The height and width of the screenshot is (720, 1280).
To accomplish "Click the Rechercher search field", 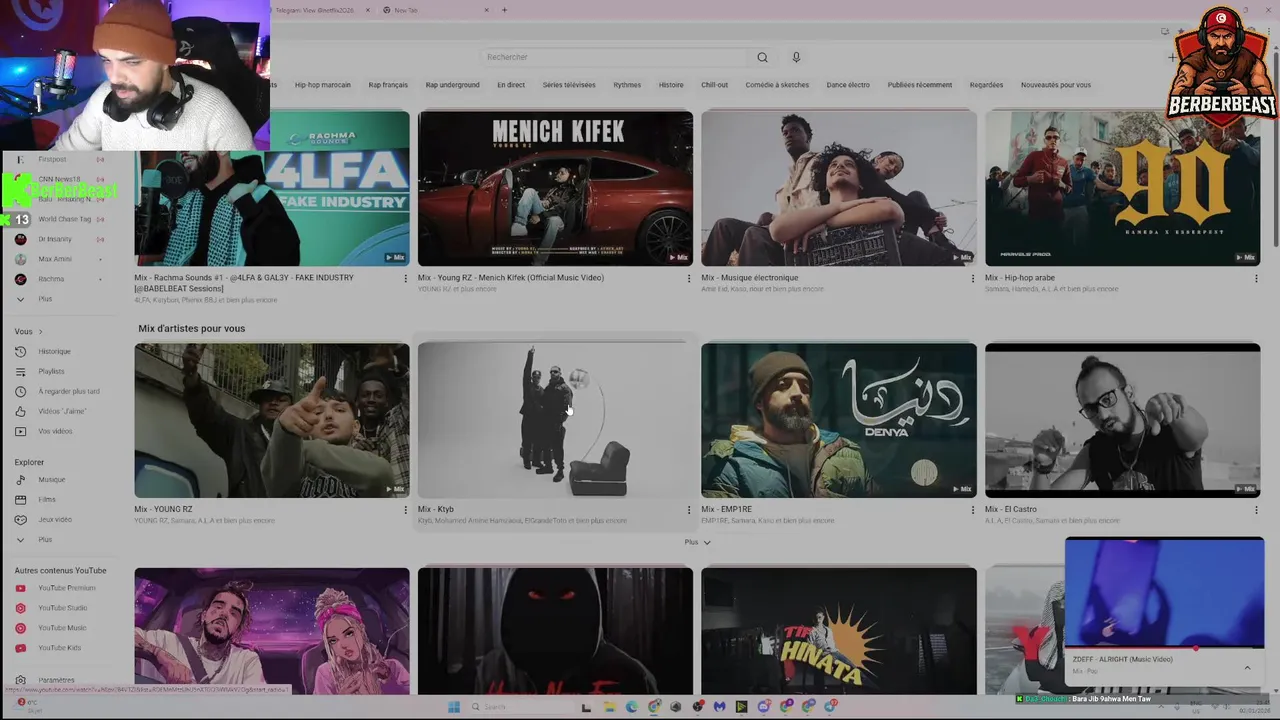I will (x=612, y=57).
